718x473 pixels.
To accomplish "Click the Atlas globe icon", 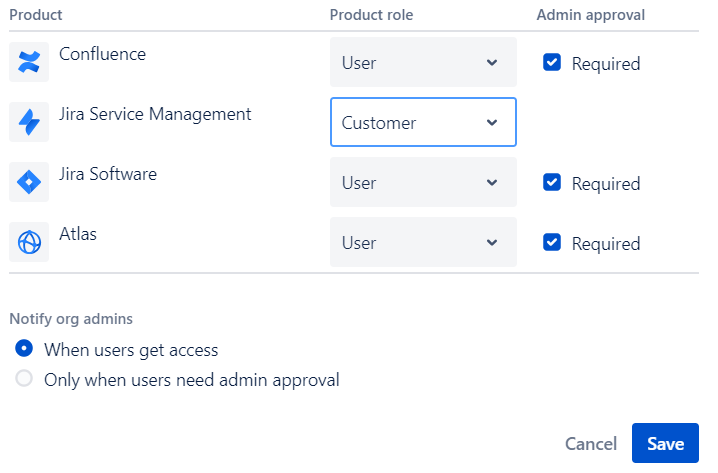I will pos(29,242).
